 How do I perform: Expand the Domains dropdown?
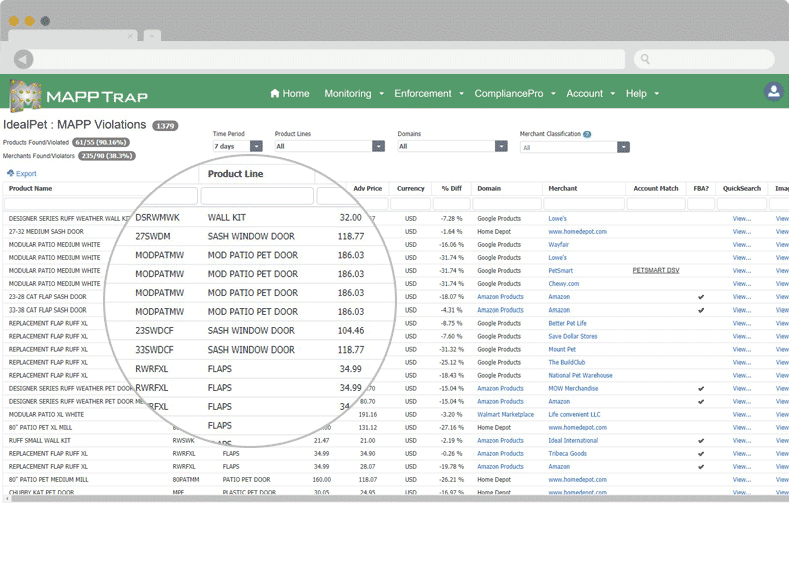tap(501, 146)
